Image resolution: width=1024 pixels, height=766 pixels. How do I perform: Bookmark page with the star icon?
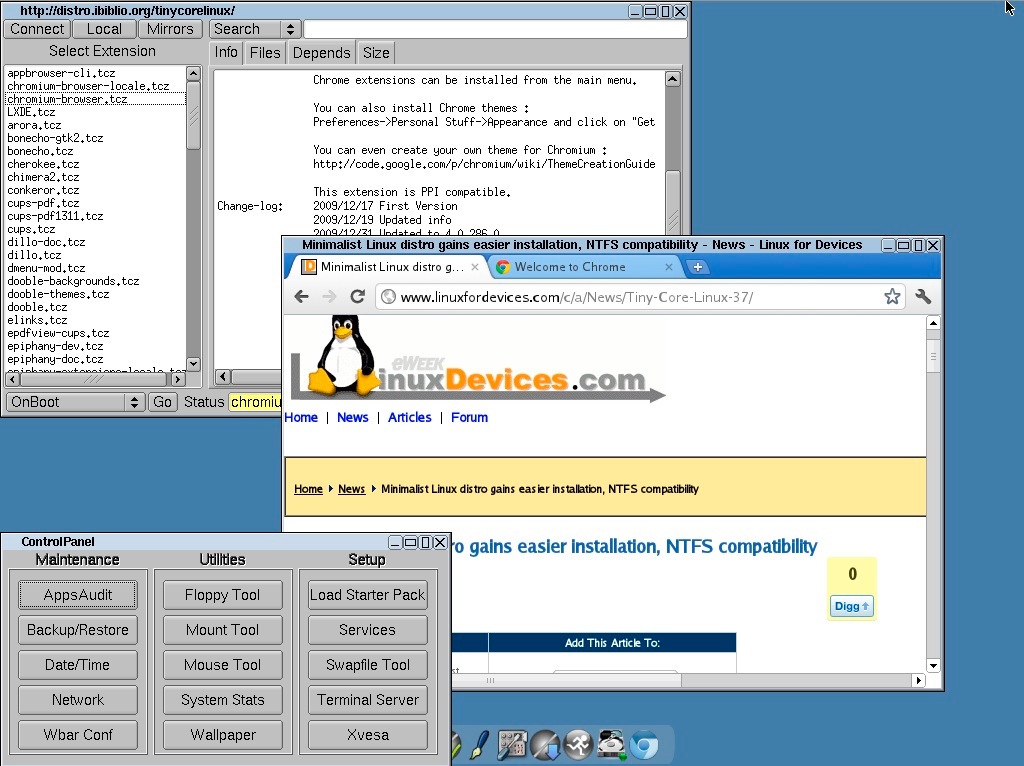point(892,297)
